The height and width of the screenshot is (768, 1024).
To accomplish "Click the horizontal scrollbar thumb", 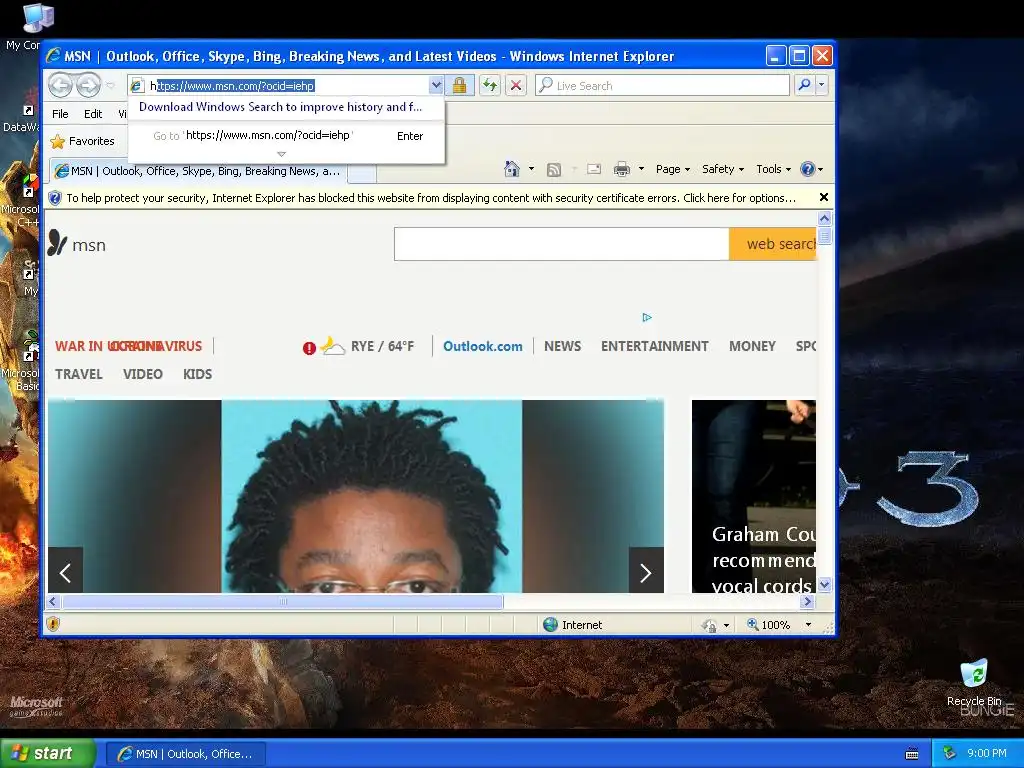I will (282, 601).
